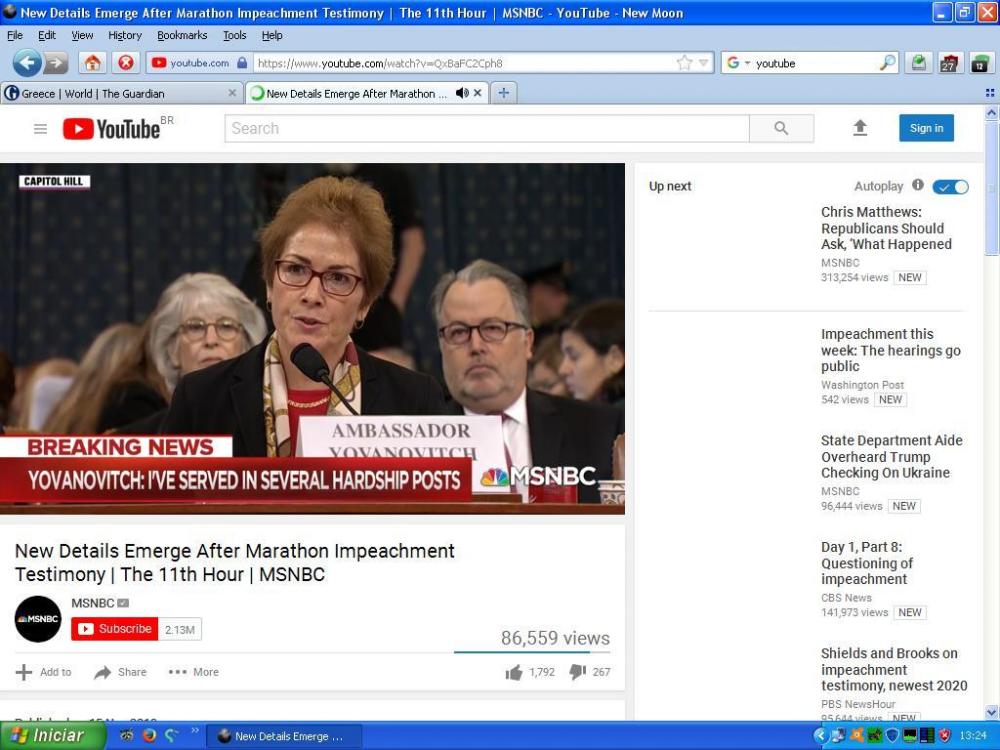This screenshot has height=750, width=1000.
Task: Click the YouTube search magnifier button
Action: (781, 128)
